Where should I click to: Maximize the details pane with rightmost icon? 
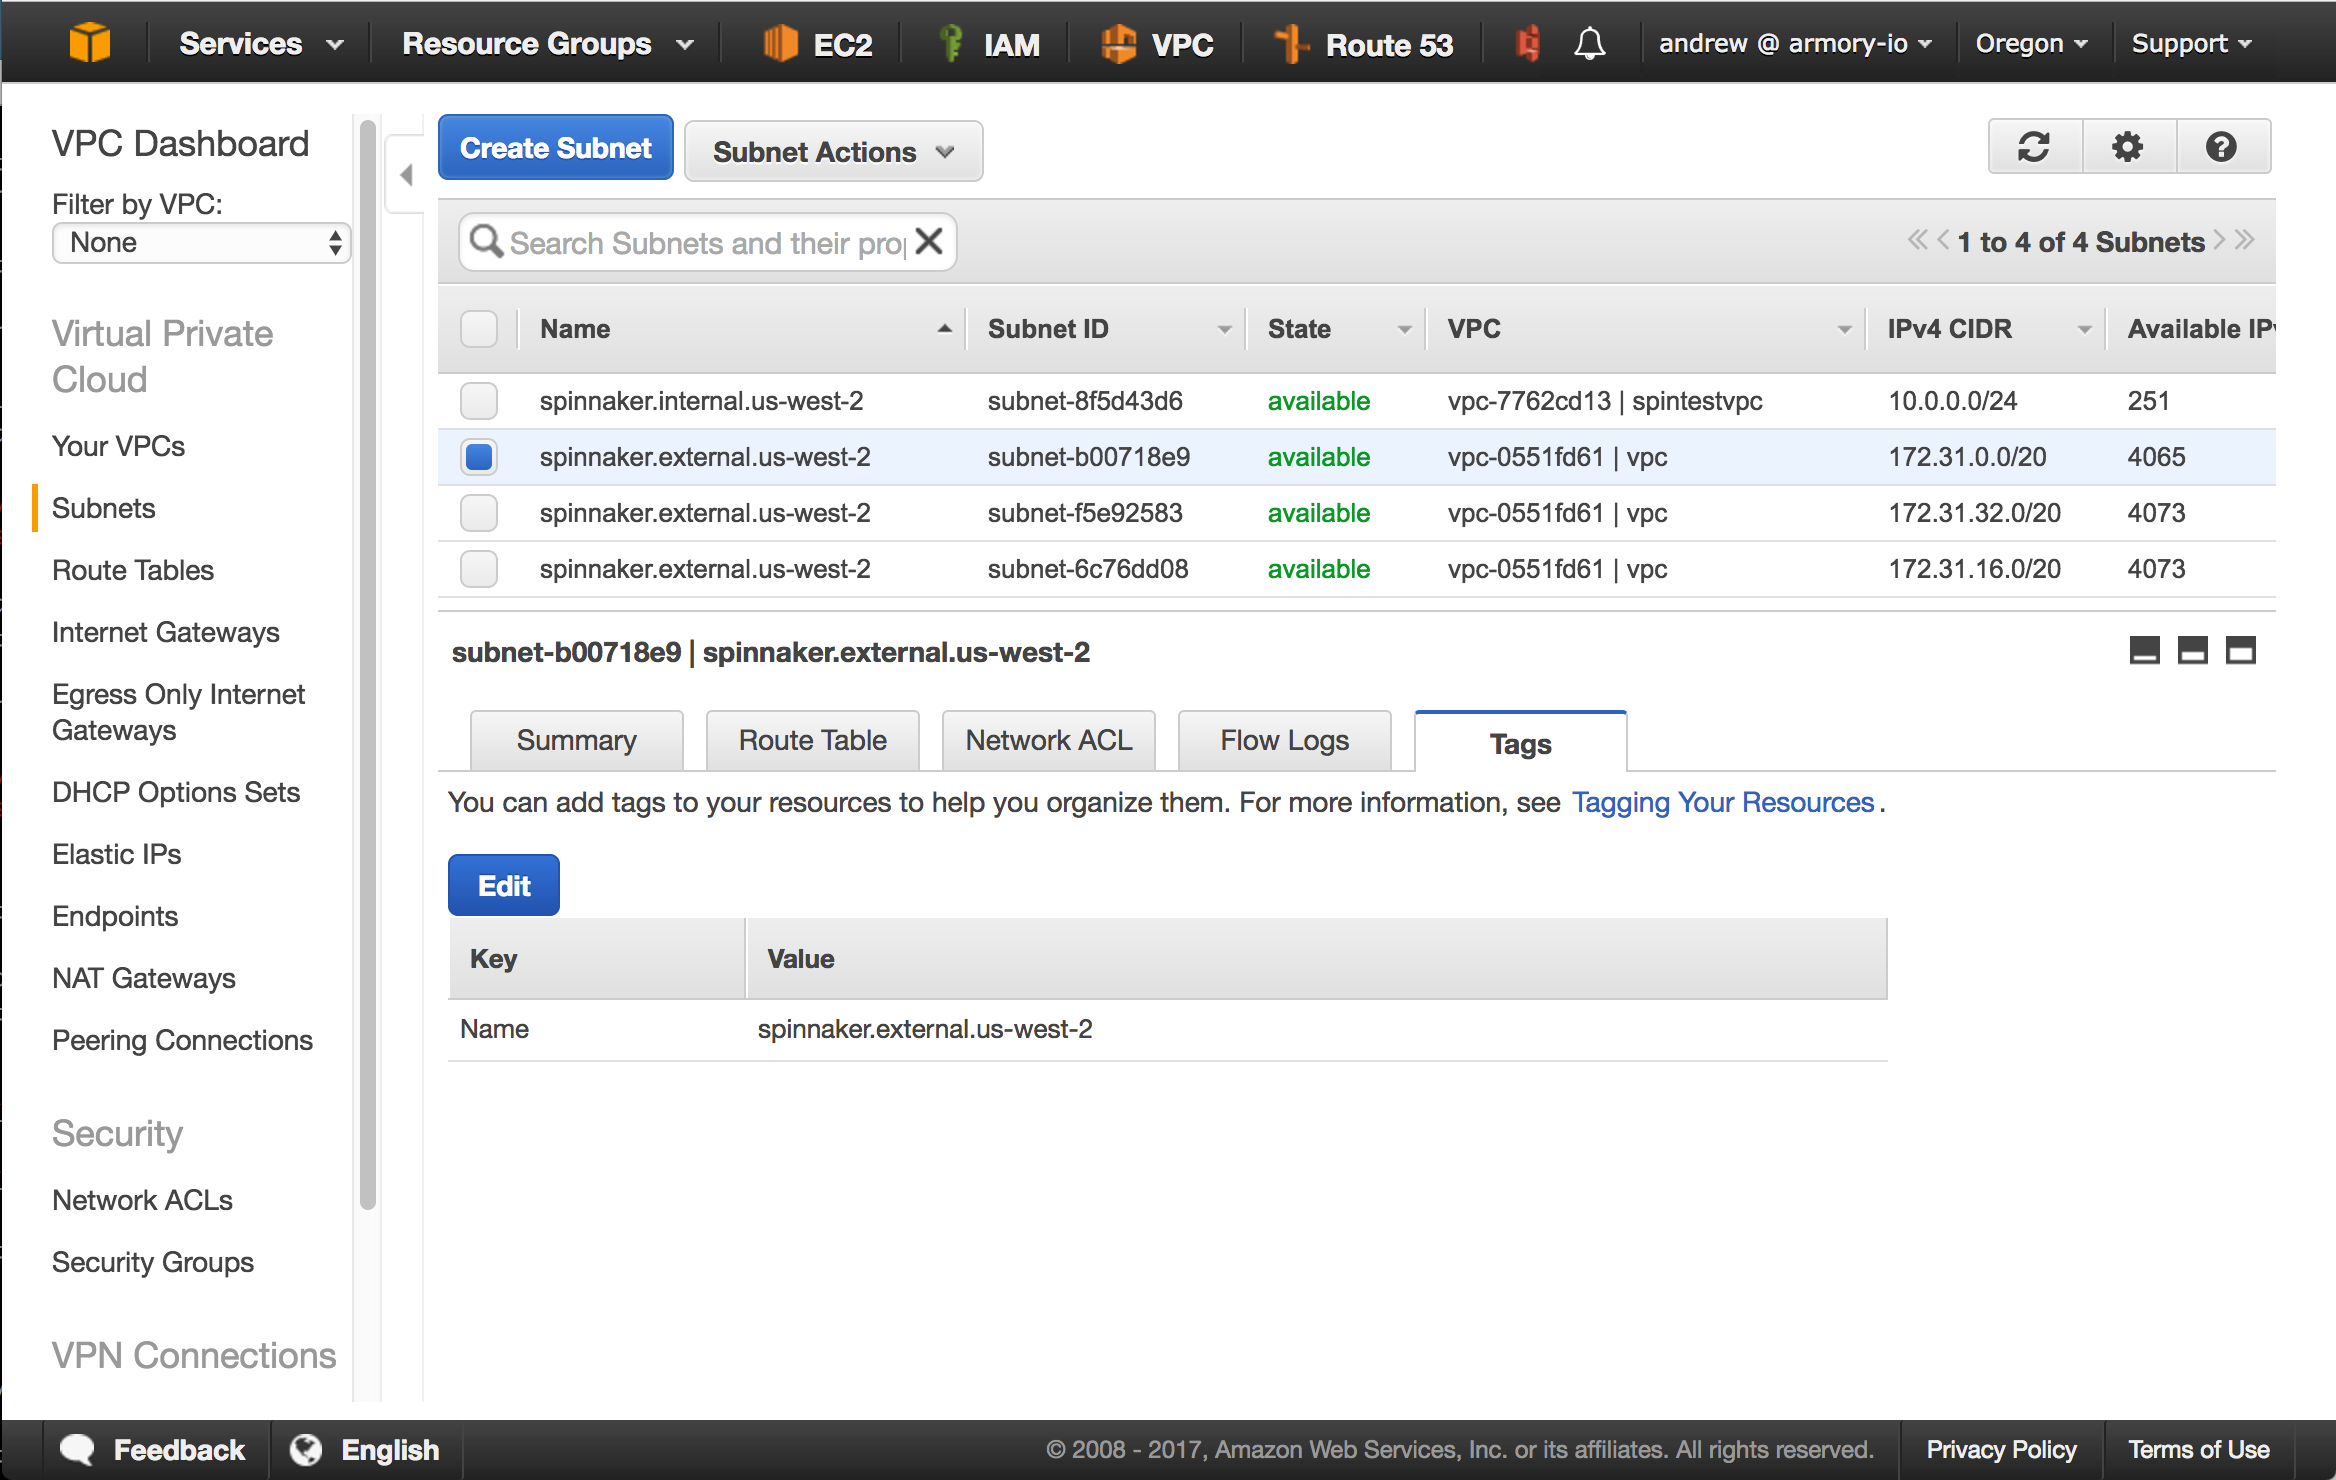click(x=2240, y=651)
